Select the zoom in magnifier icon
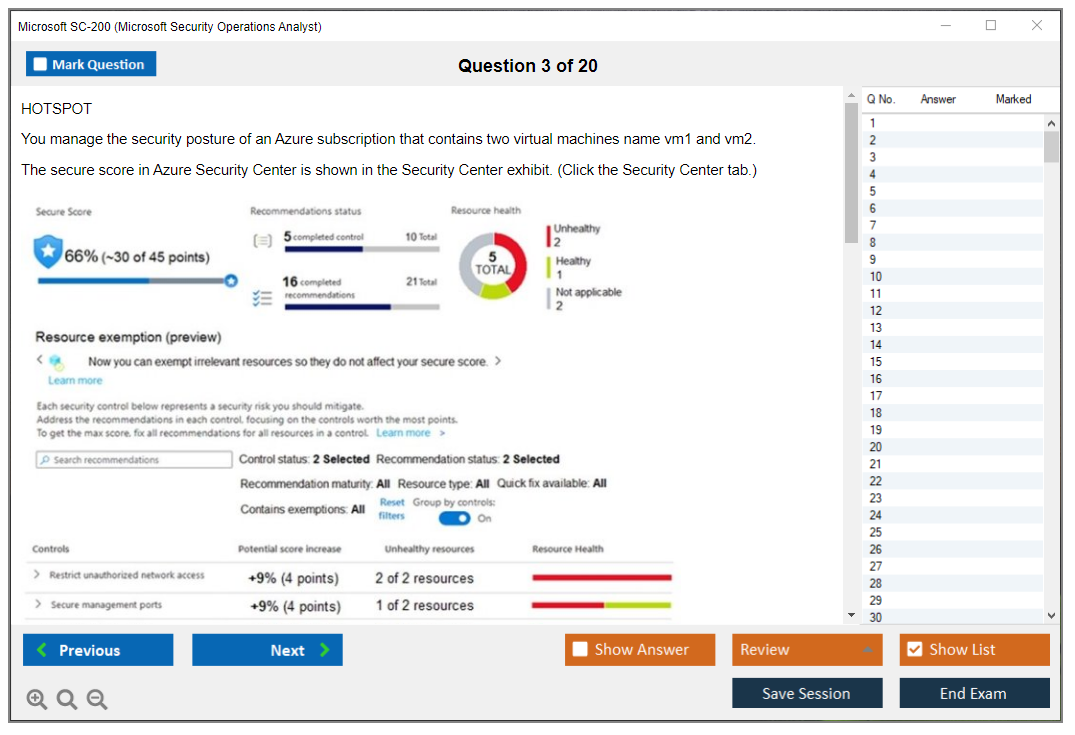Image resolution: width=1075 pixels, height=735 pixels. point(37,699)
